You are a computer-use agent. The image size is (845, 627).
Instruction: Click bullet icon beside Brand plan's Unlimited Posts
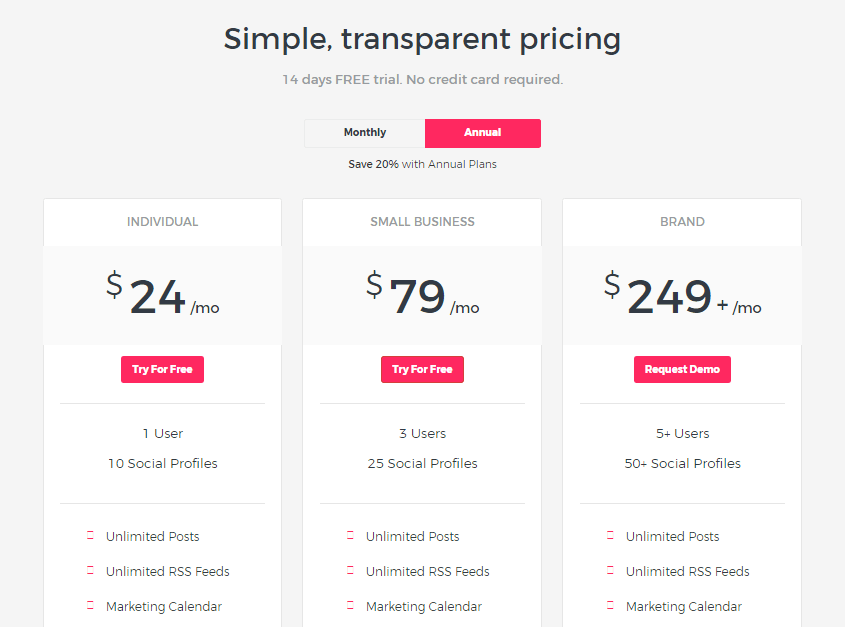pos(610,537)
